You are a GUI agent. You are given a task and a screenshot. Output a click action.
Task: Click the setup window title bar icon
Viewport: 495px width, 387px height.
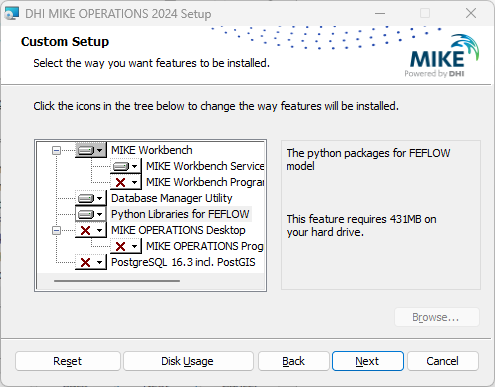click(x=11, y=14)
